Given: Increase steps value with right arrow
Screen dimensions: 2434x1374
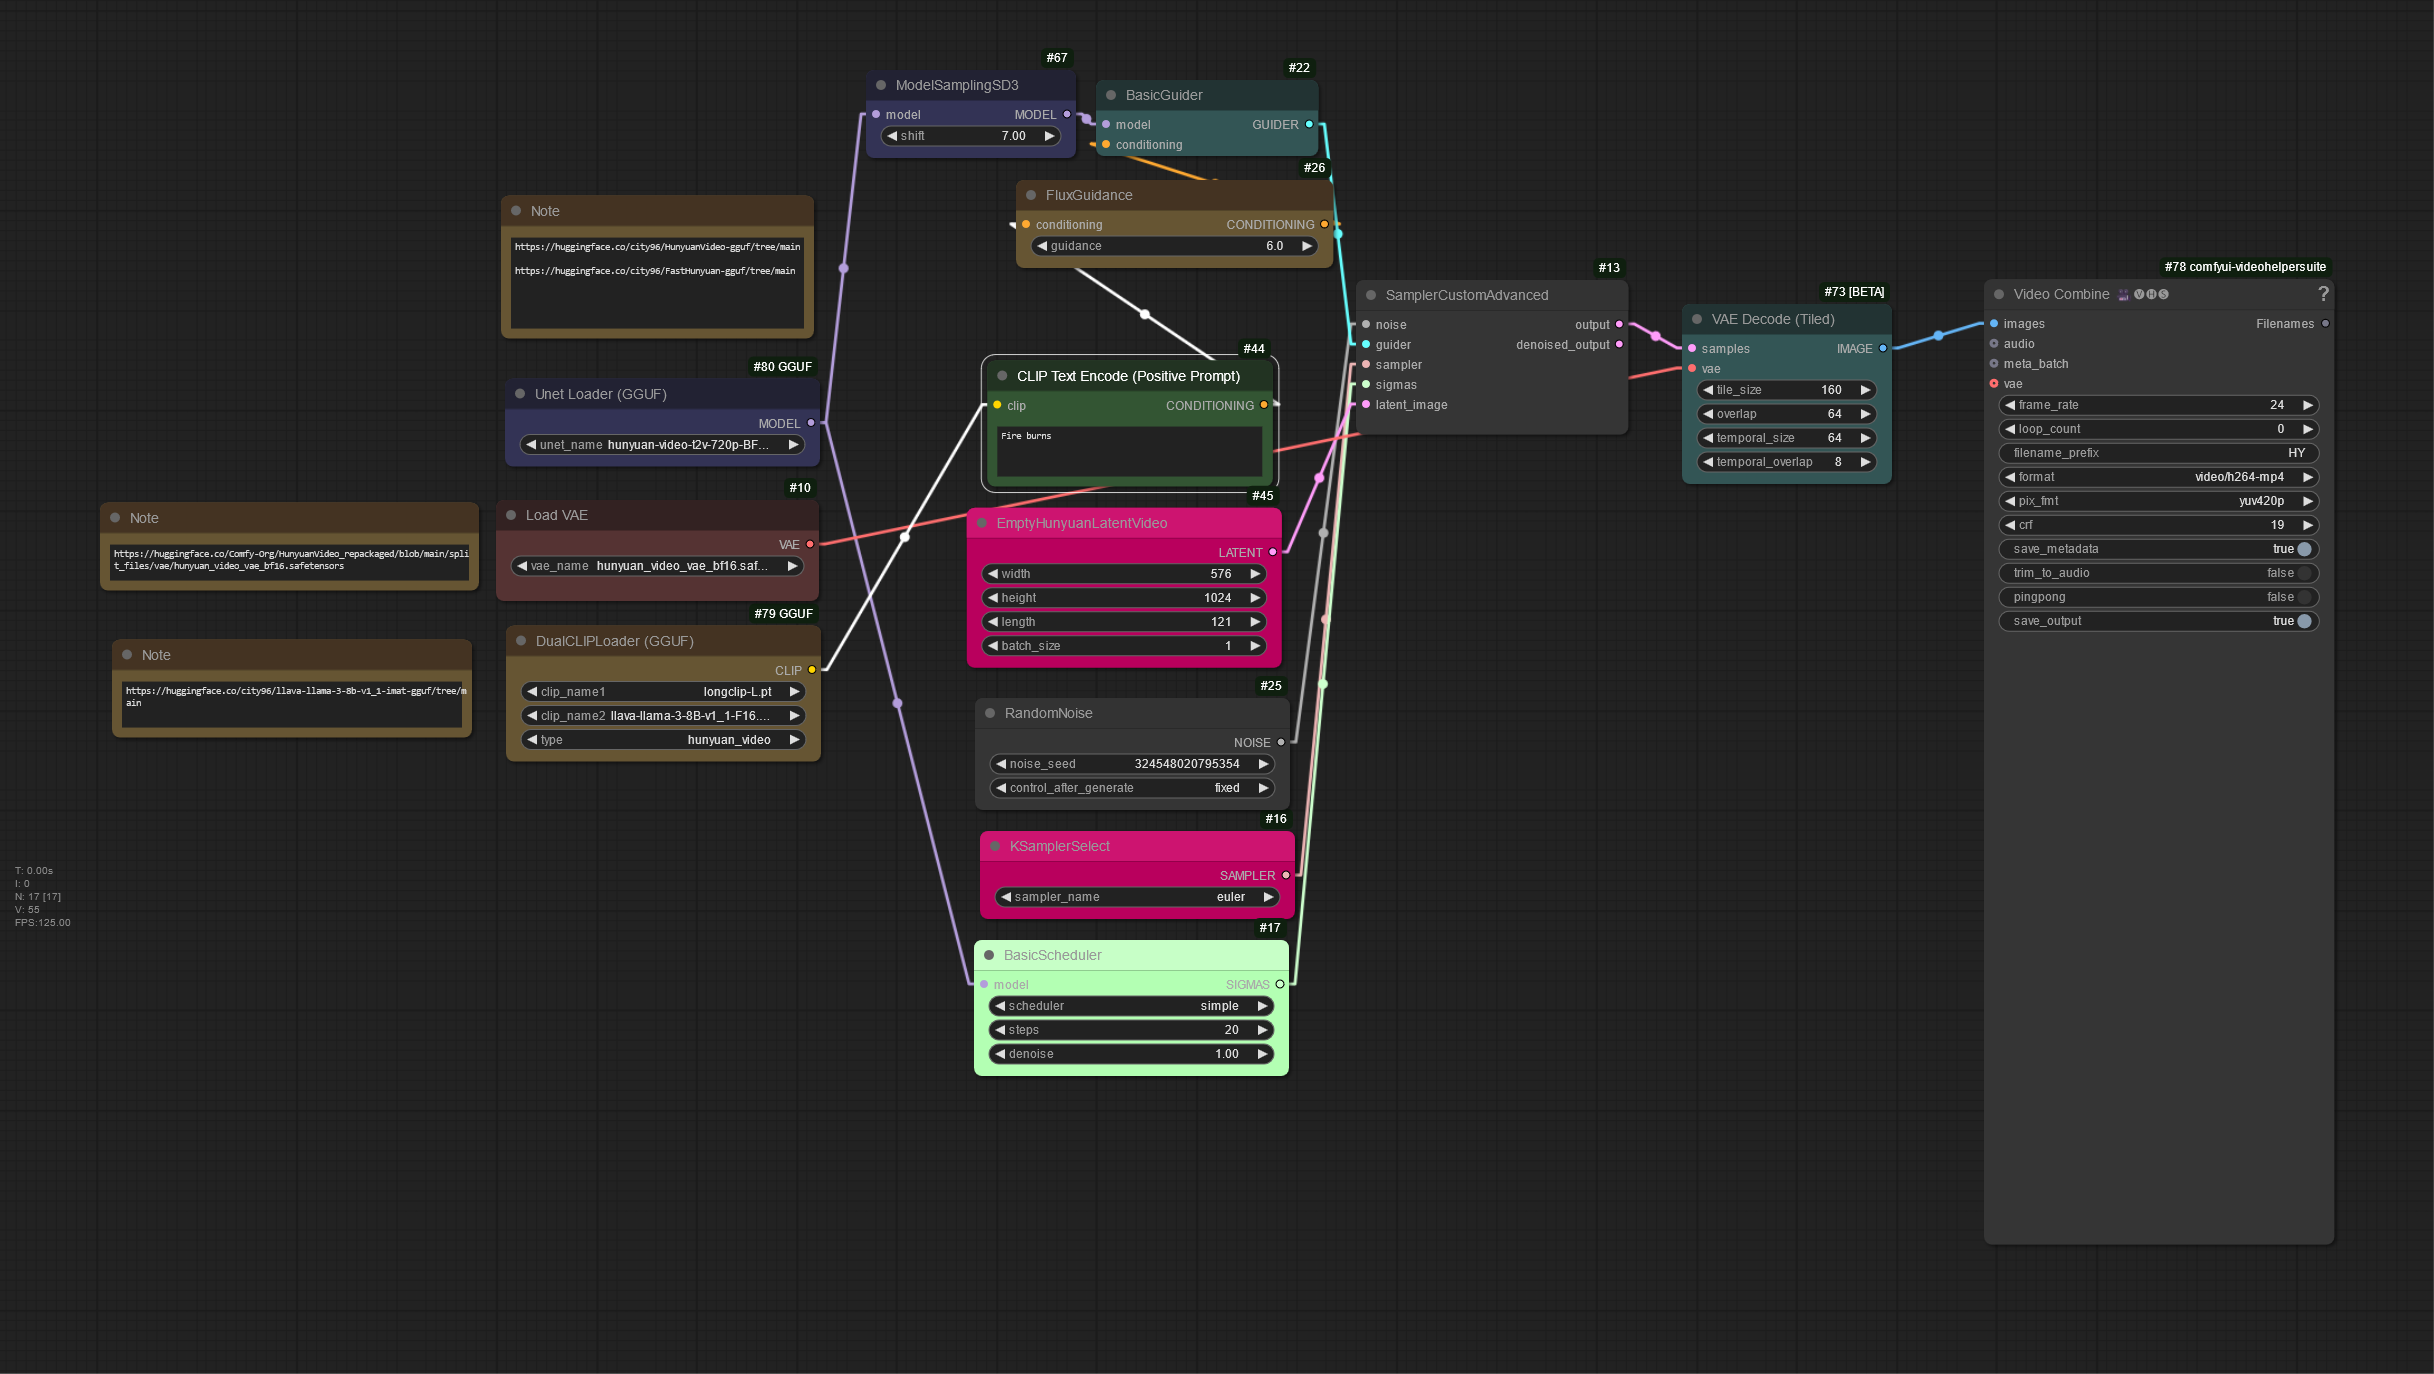Looking at the screenshot, I should 1263,1030.
